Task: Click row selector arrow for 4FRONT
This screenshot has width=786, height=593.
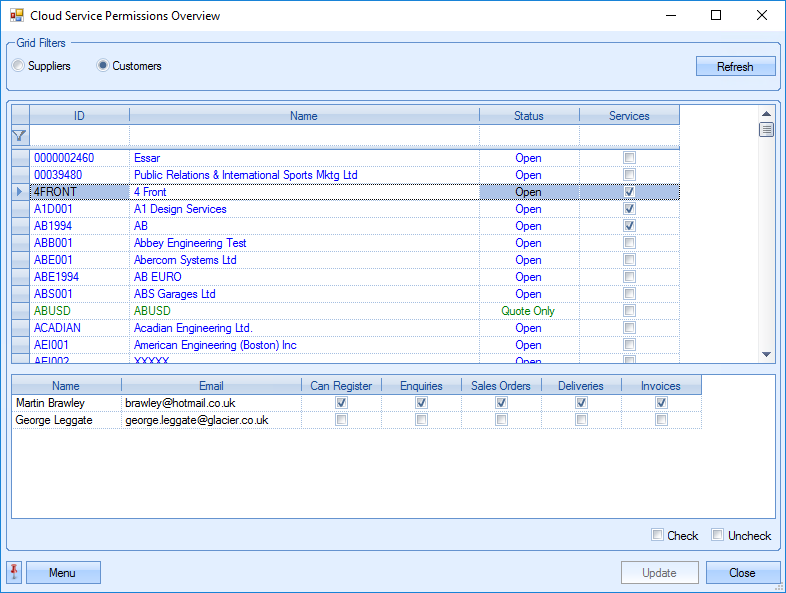Action: pyautogui.click(x=19, y=192)
